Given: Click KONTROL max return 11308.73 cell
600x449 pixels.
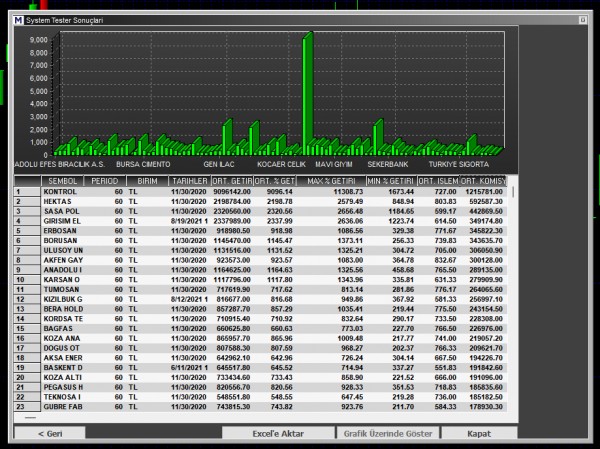Looking at the screenshot, I should coord(350,192).
